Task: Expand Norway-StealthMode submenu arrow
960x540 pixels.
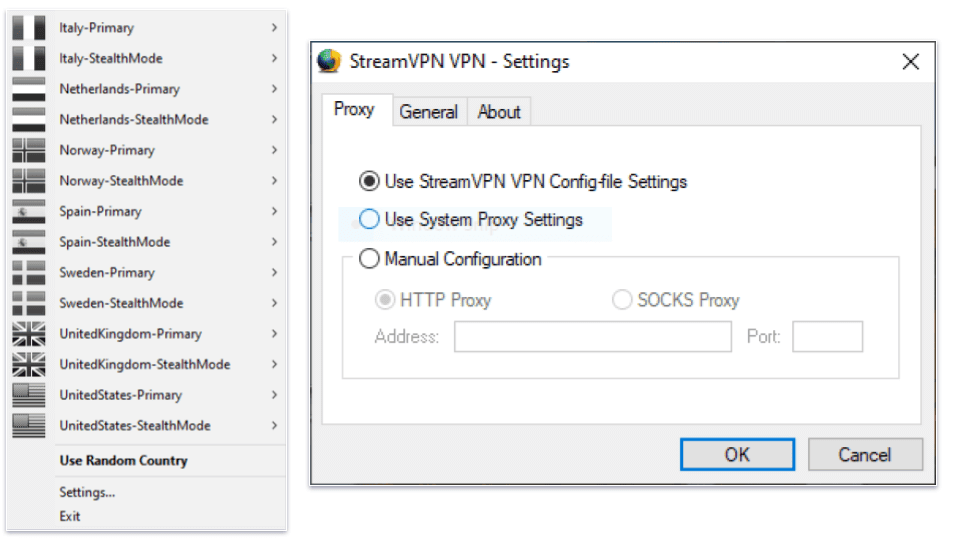Action: (274, 181)
